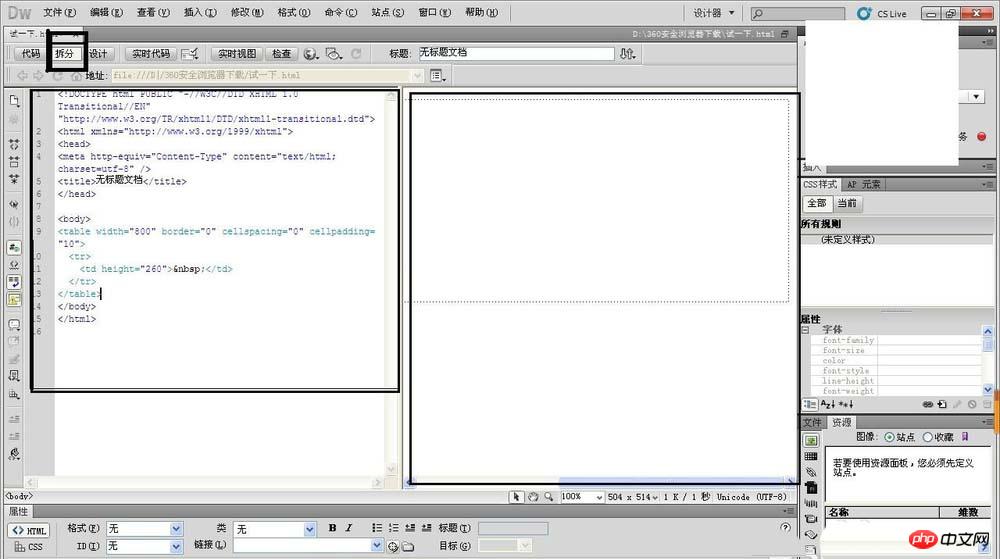Click the browse-for-file folder icon beside link field

408,546
